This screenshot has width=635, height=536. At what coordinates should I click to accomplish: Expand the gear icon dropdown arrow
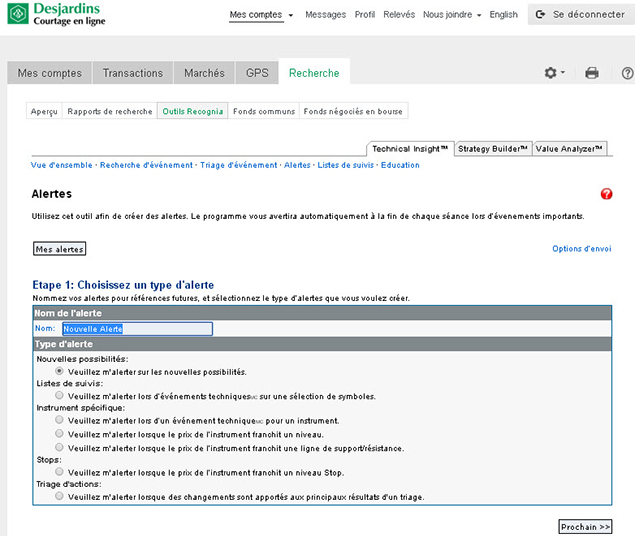coord(563,72)
